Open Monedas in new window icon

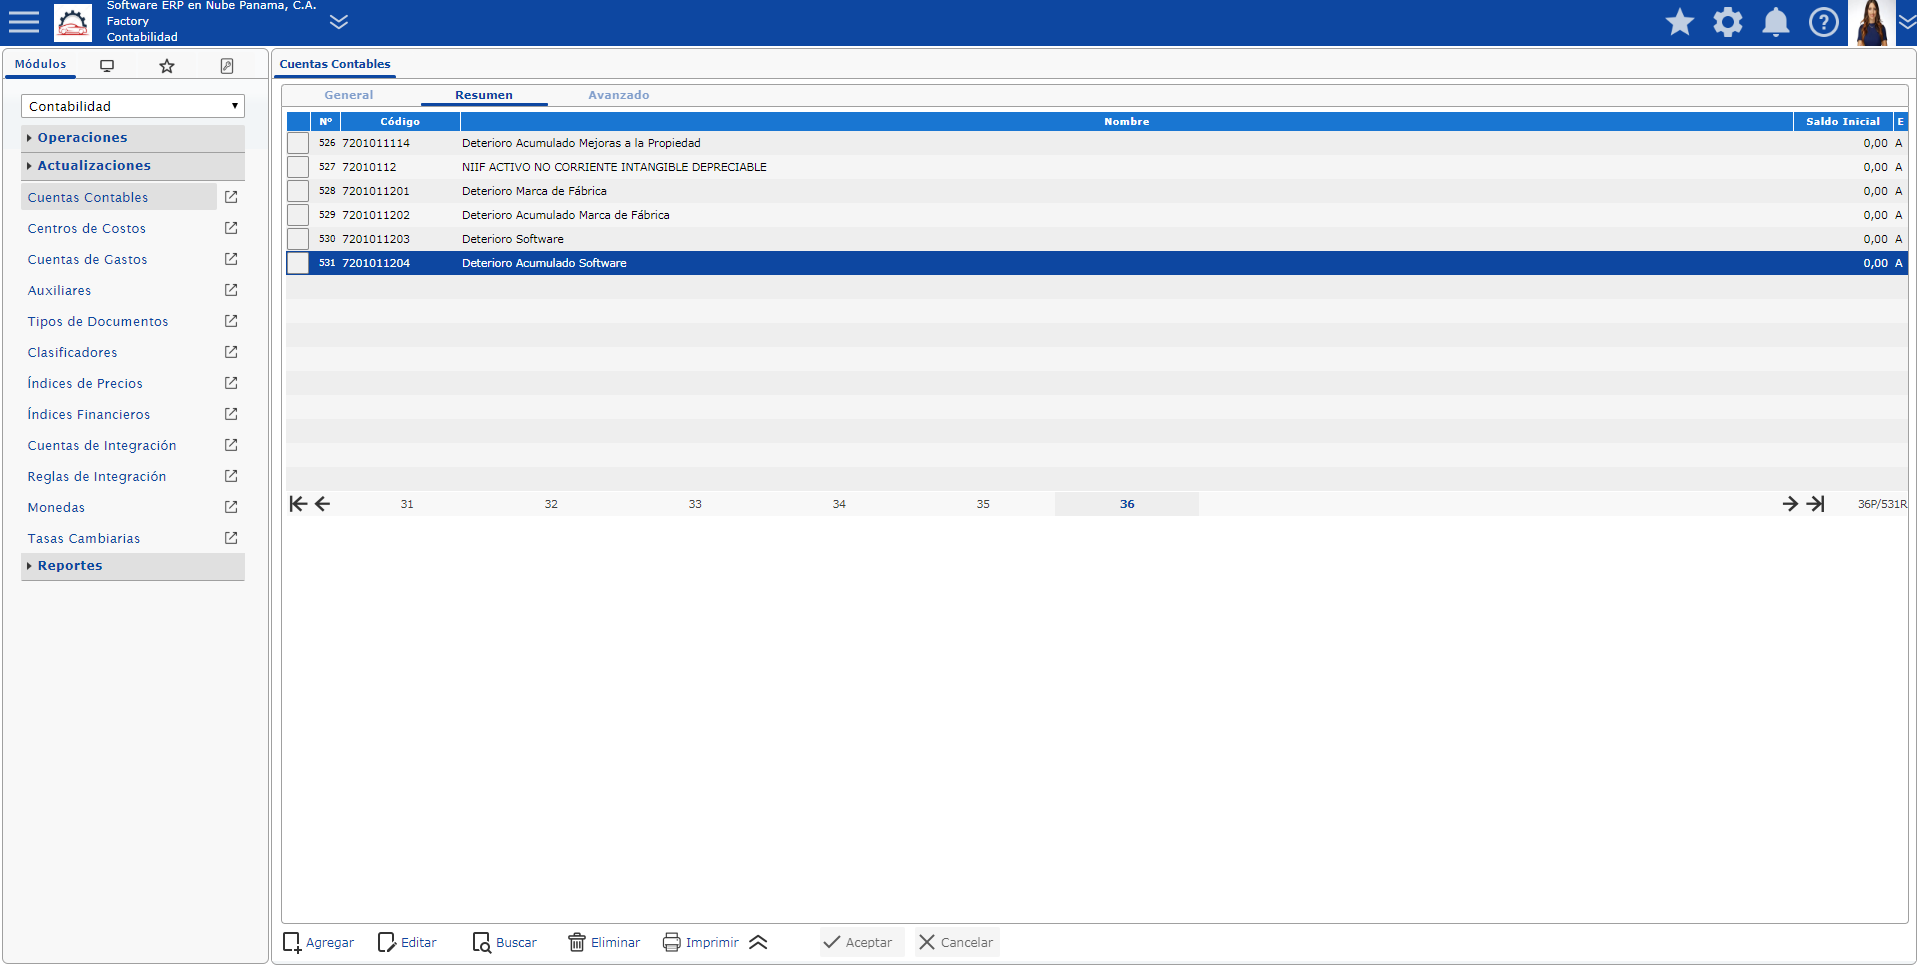231,507
